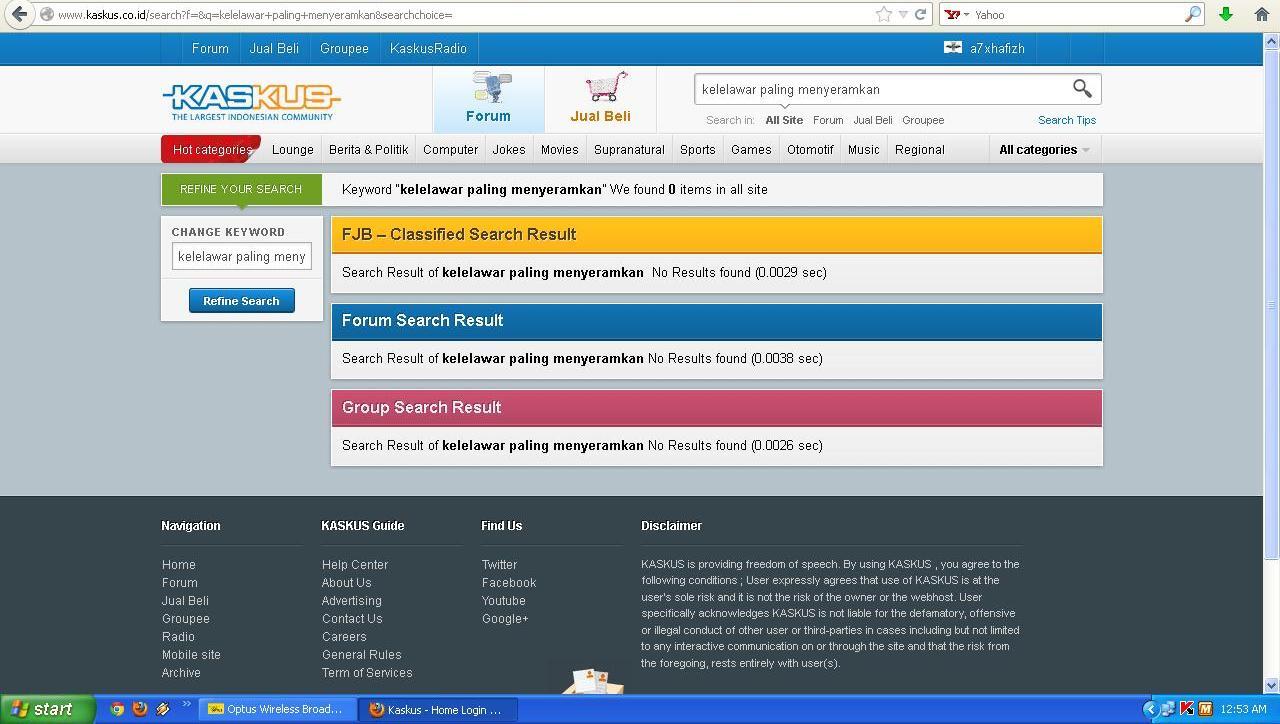The image size is (1280, 724).
Task: Open the Windows start menu
Action: click(47, 709)
